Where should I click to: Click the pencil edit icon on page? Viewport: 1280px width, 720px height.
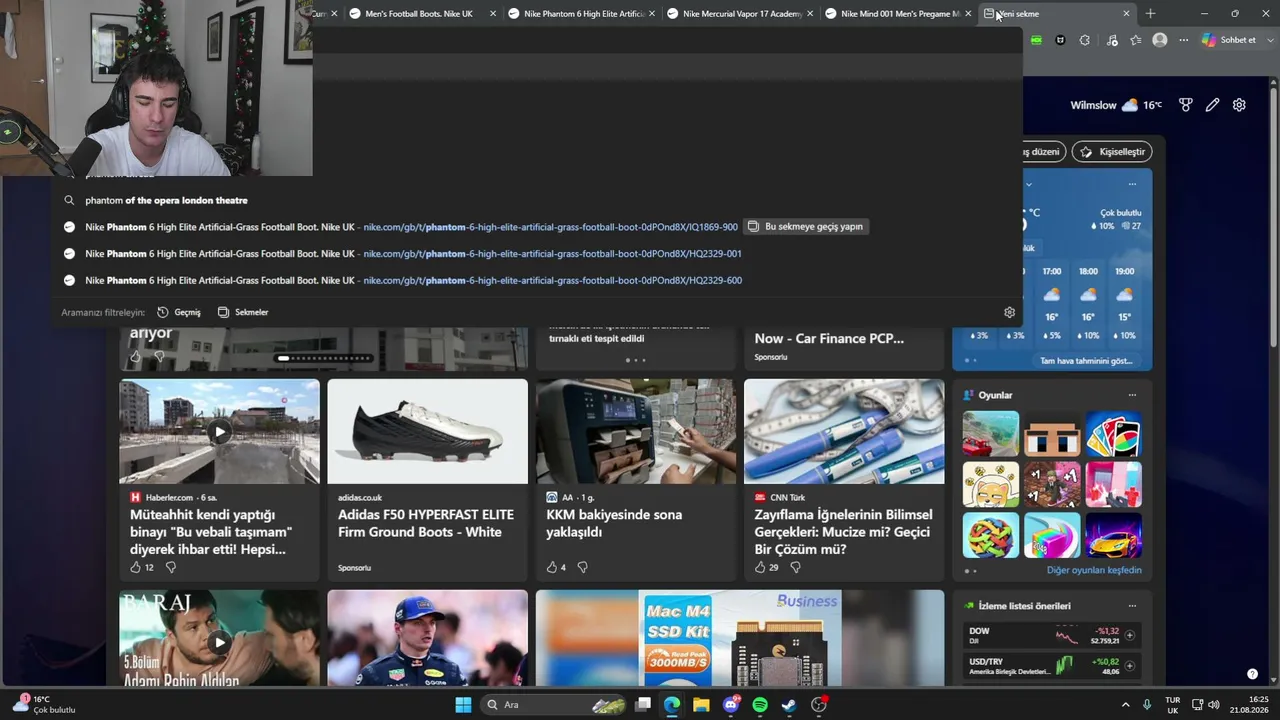[x=1213, y=105]
